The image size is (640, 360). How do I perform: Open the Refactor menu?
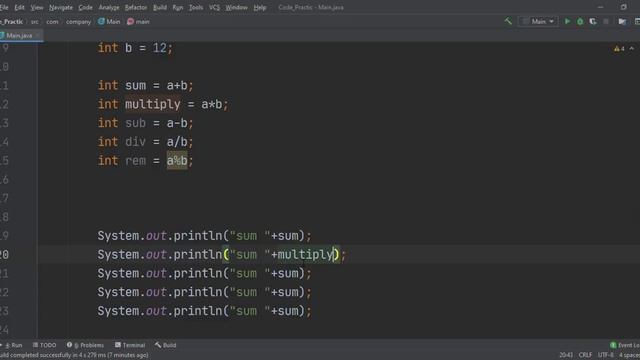[136, 7]
